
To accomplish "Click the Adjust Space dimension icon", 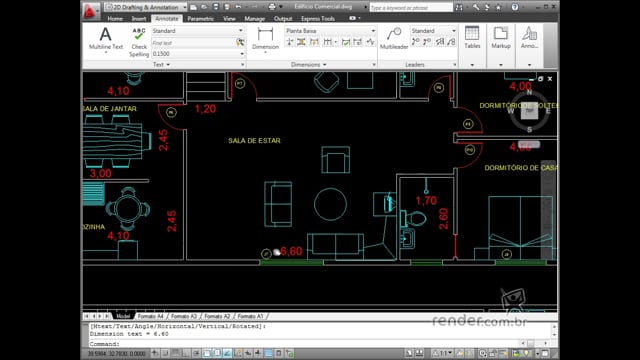I will [301, 42].
